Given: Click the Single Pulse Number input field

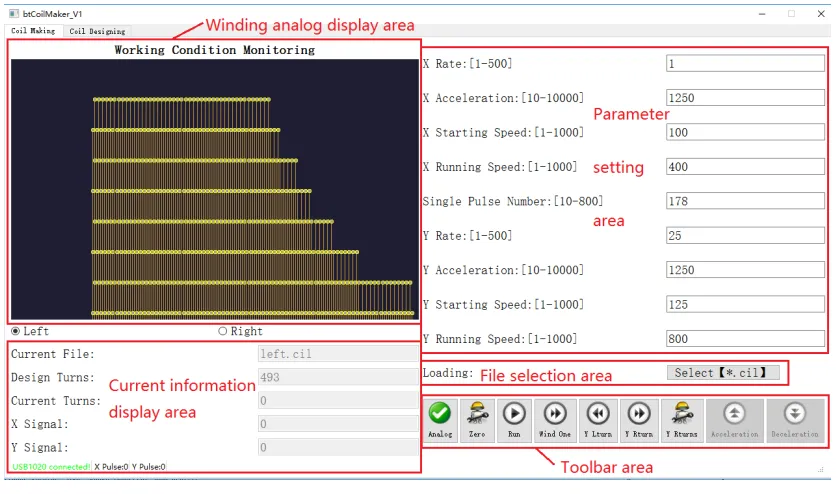Looking at the screenshot, I should click(745, 201).
